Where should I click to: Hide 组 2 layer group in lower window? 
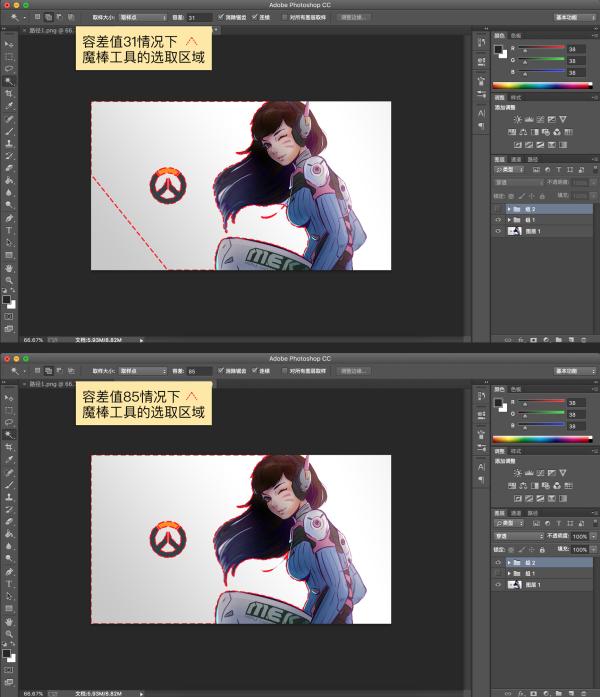click(498, 562)
